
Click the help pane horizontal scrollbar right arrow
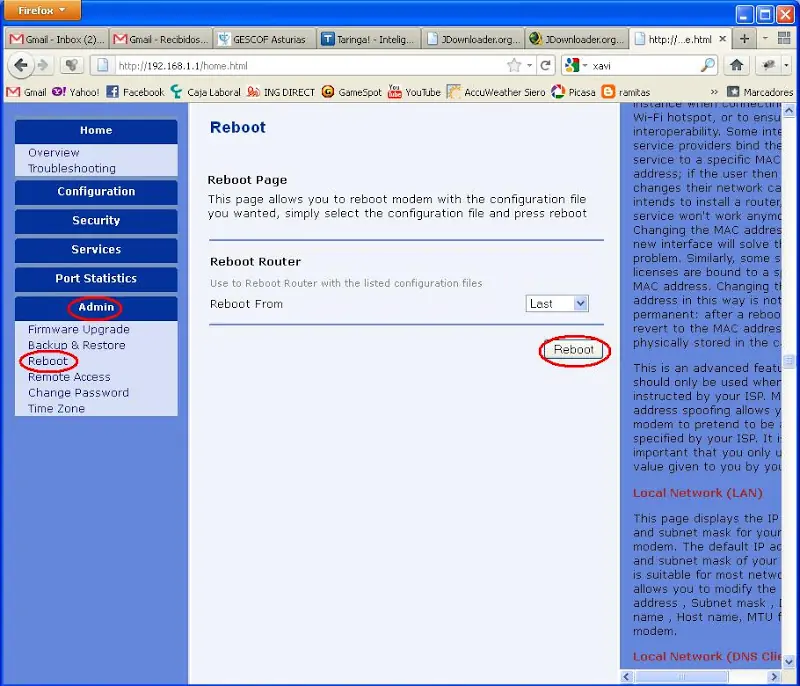(774, 677)
